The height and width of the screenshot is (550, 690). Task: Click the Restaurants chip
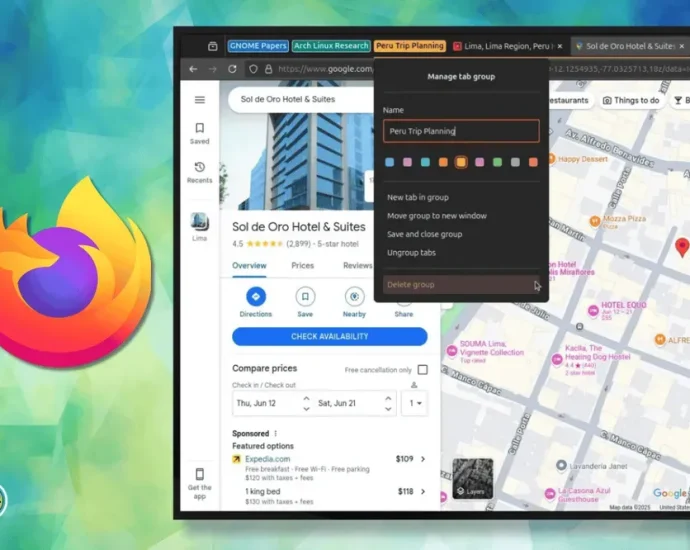click(569, 101)
